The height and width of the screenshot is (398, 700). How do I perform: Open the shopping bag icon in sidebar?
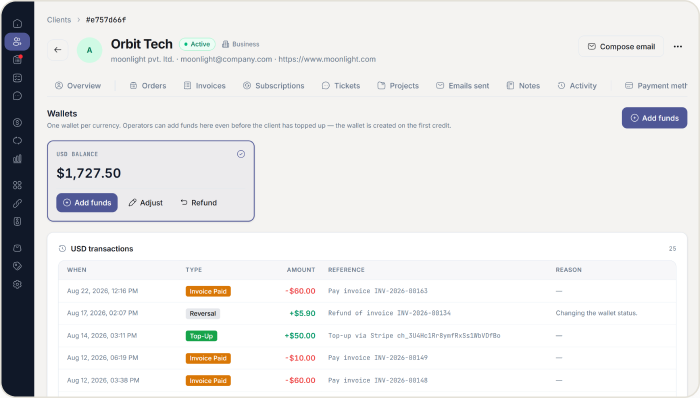click(17, 248)
